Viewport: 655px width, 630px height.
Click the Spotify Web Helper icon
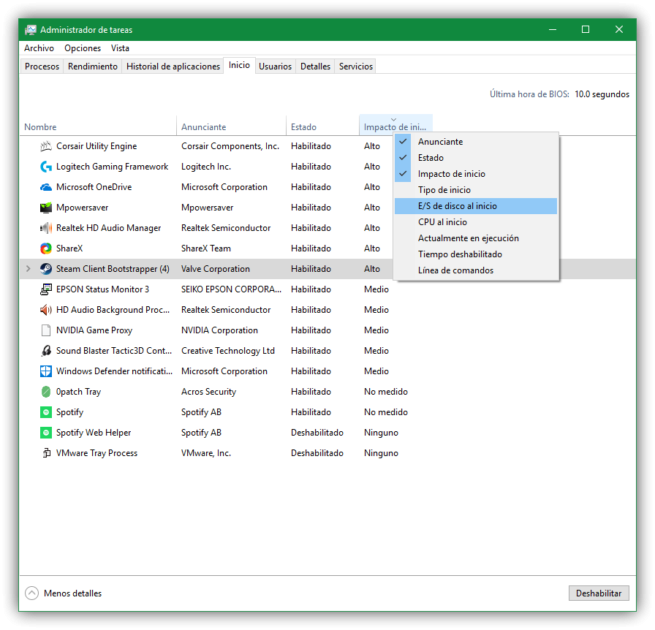tap(46, 433)
